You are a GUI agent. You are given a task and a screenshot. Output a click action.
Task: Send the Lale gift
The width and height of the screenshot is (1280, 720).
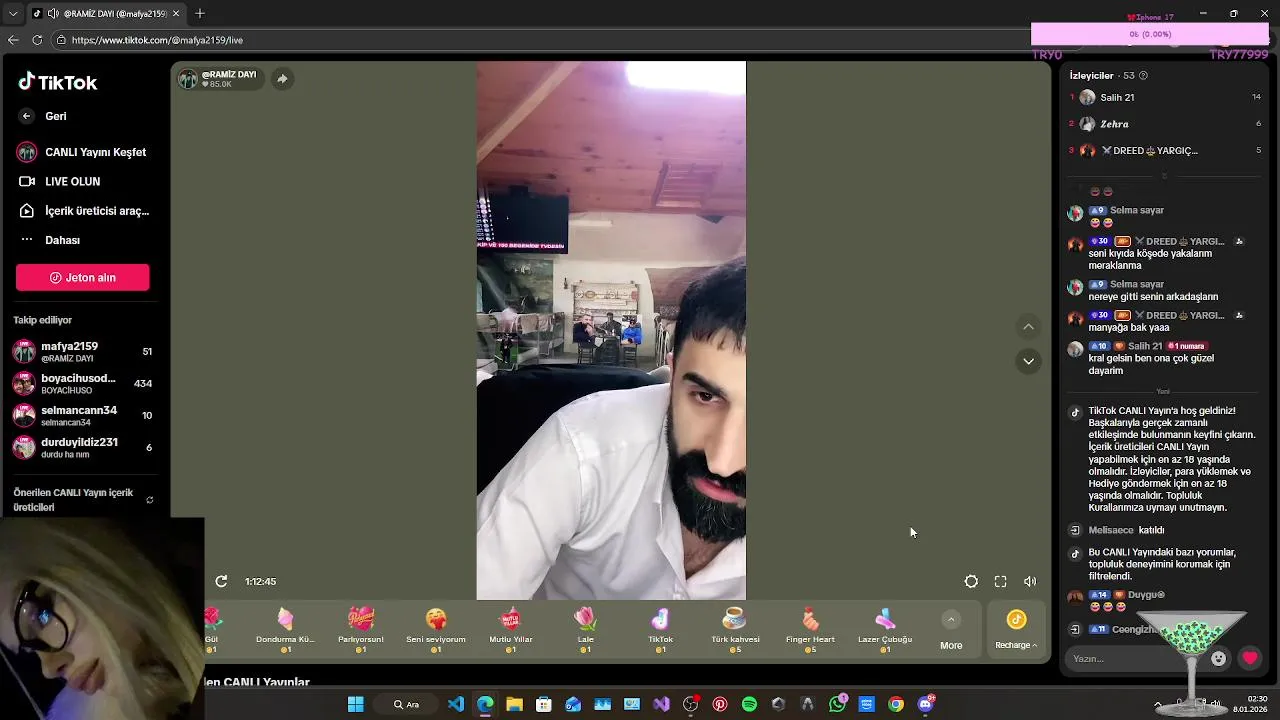pos(585,630)
